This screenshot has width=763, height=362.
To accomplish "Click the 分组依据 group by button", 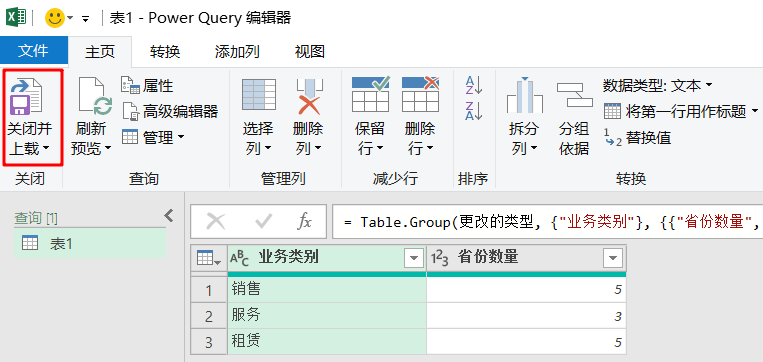I will click(574, 117).
